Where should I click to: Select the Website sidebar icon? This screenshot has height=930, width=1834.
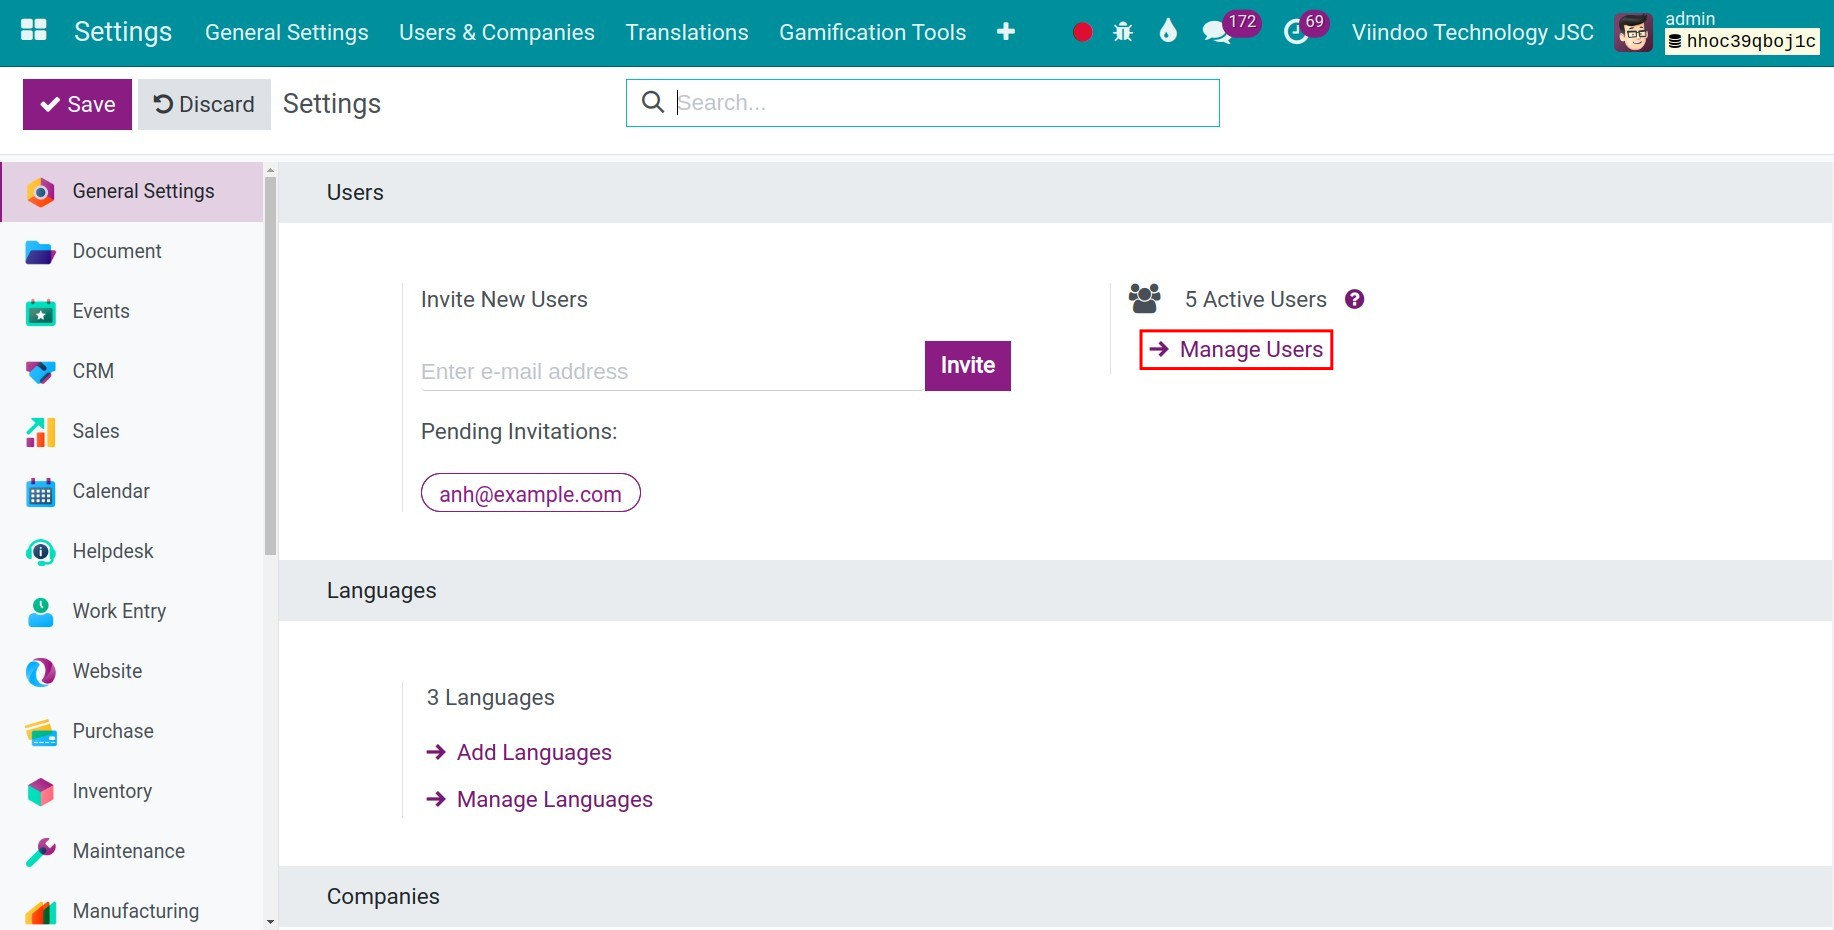[x=40, y=671]
